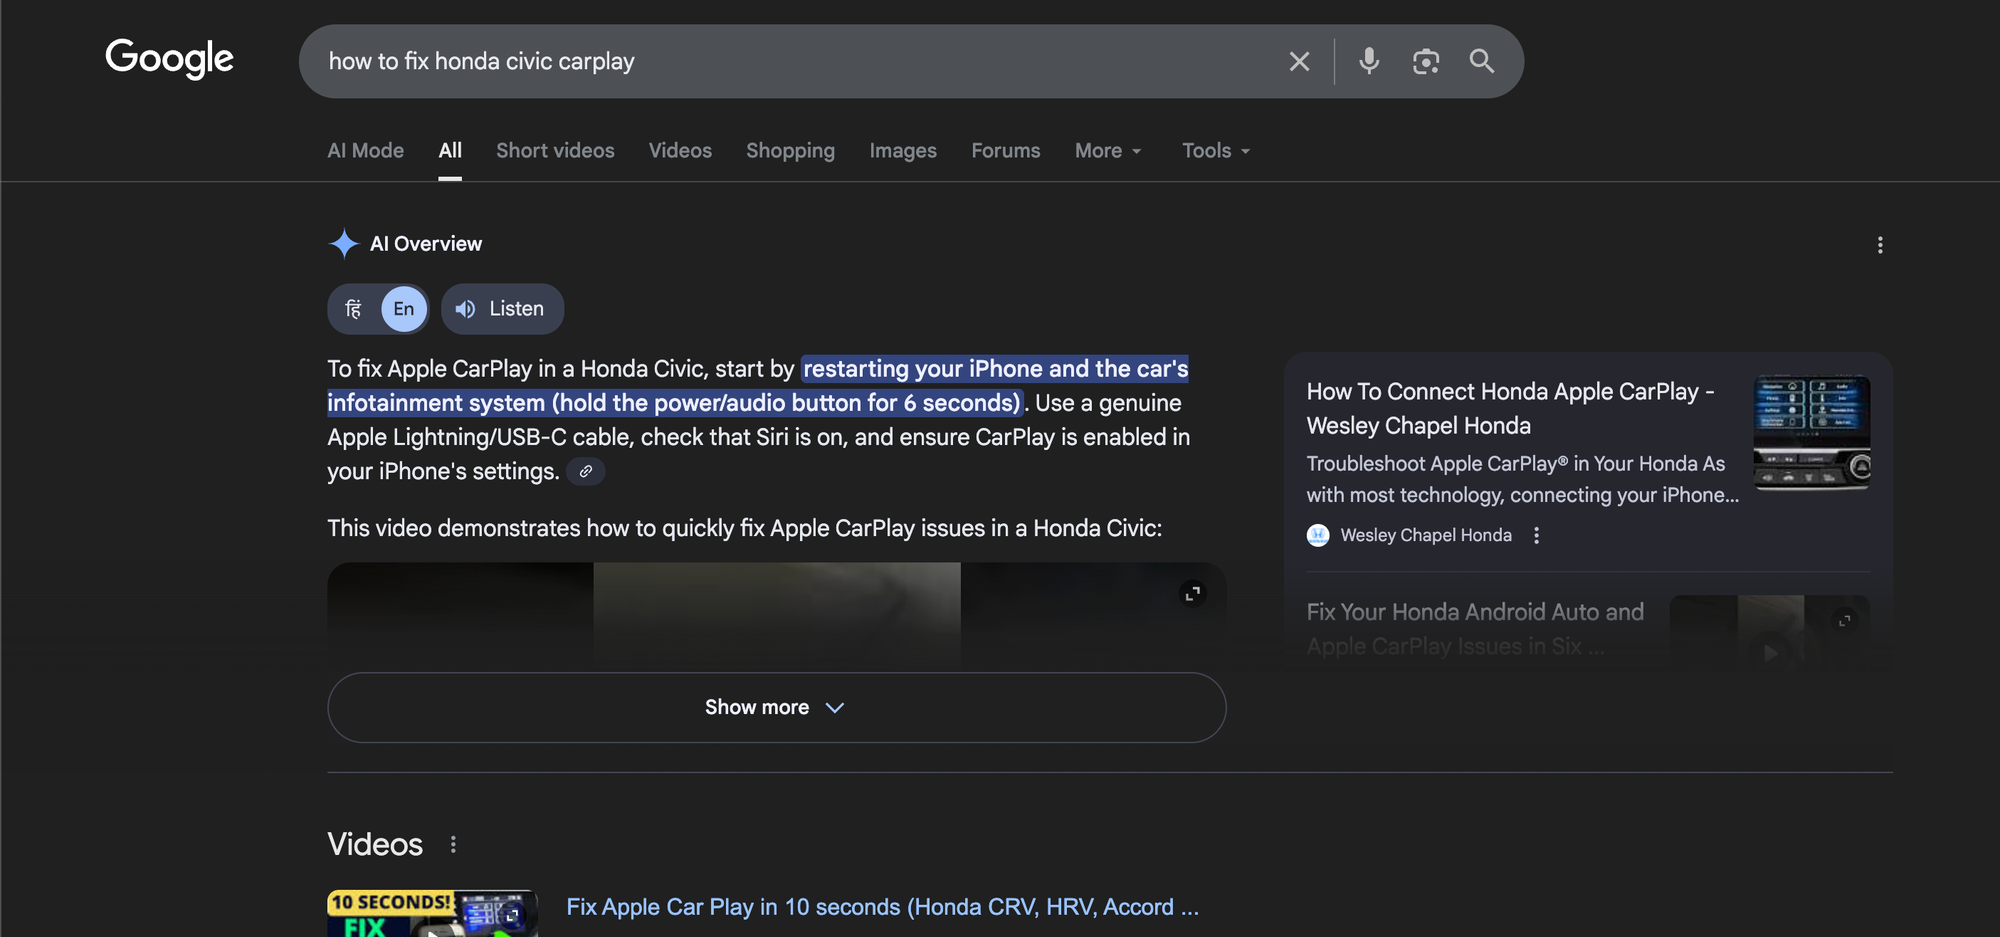This screenshot has width=2000, height=937.
Task: Click into the Google search input field
Action: click(800, 62)
